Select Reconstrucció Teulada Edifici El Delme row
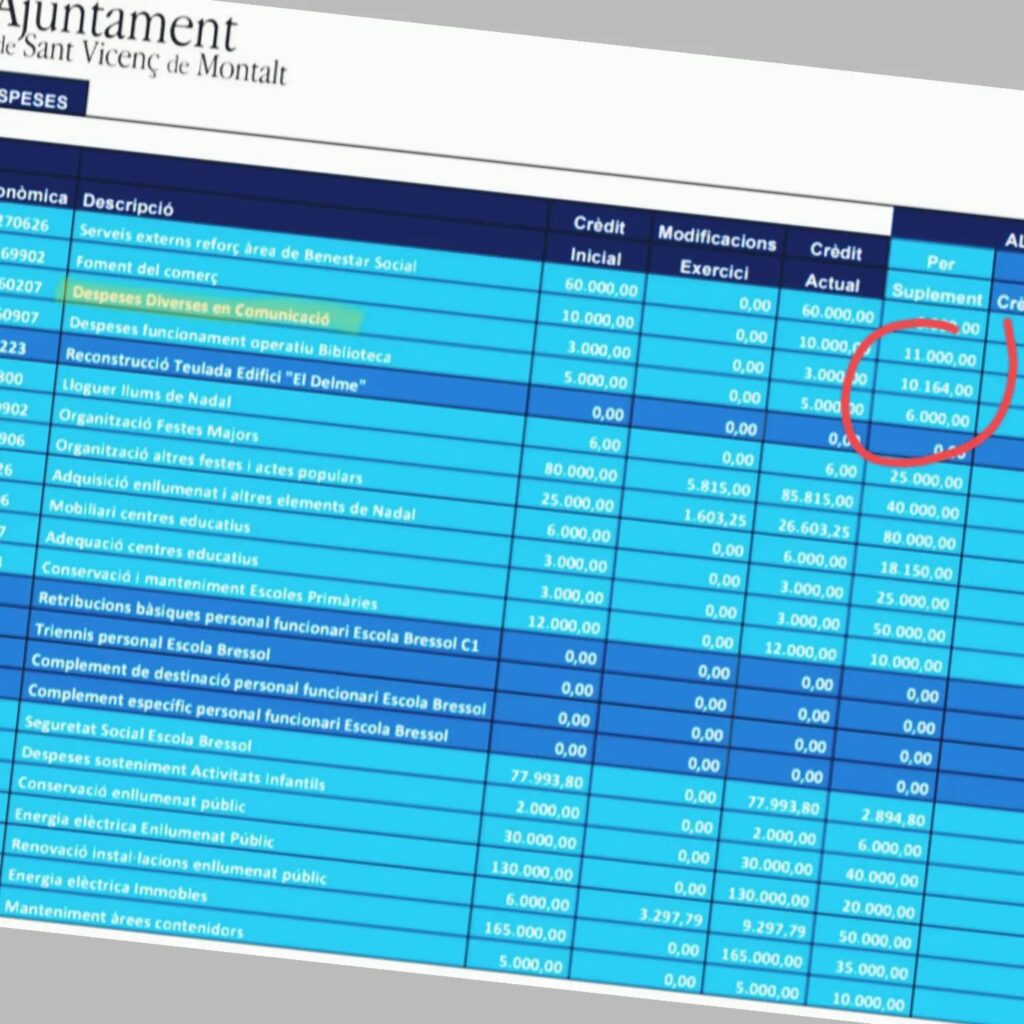Image resolution: width=1024 pixels, height=1024 pixels. pyautogui.click(x=209, y=369)
